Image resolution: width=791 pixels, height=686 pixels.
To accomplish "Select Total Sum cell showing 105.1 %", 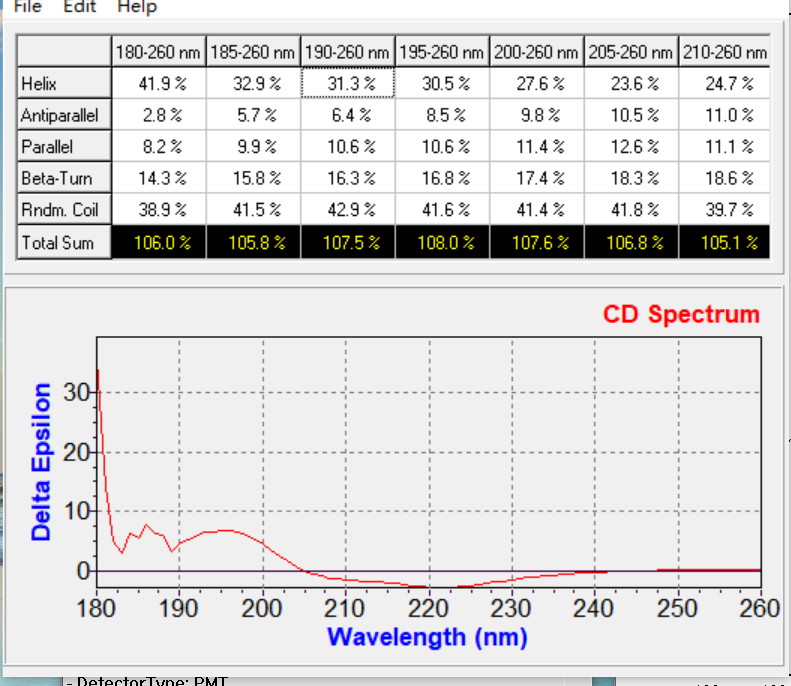I will point(724,242).
